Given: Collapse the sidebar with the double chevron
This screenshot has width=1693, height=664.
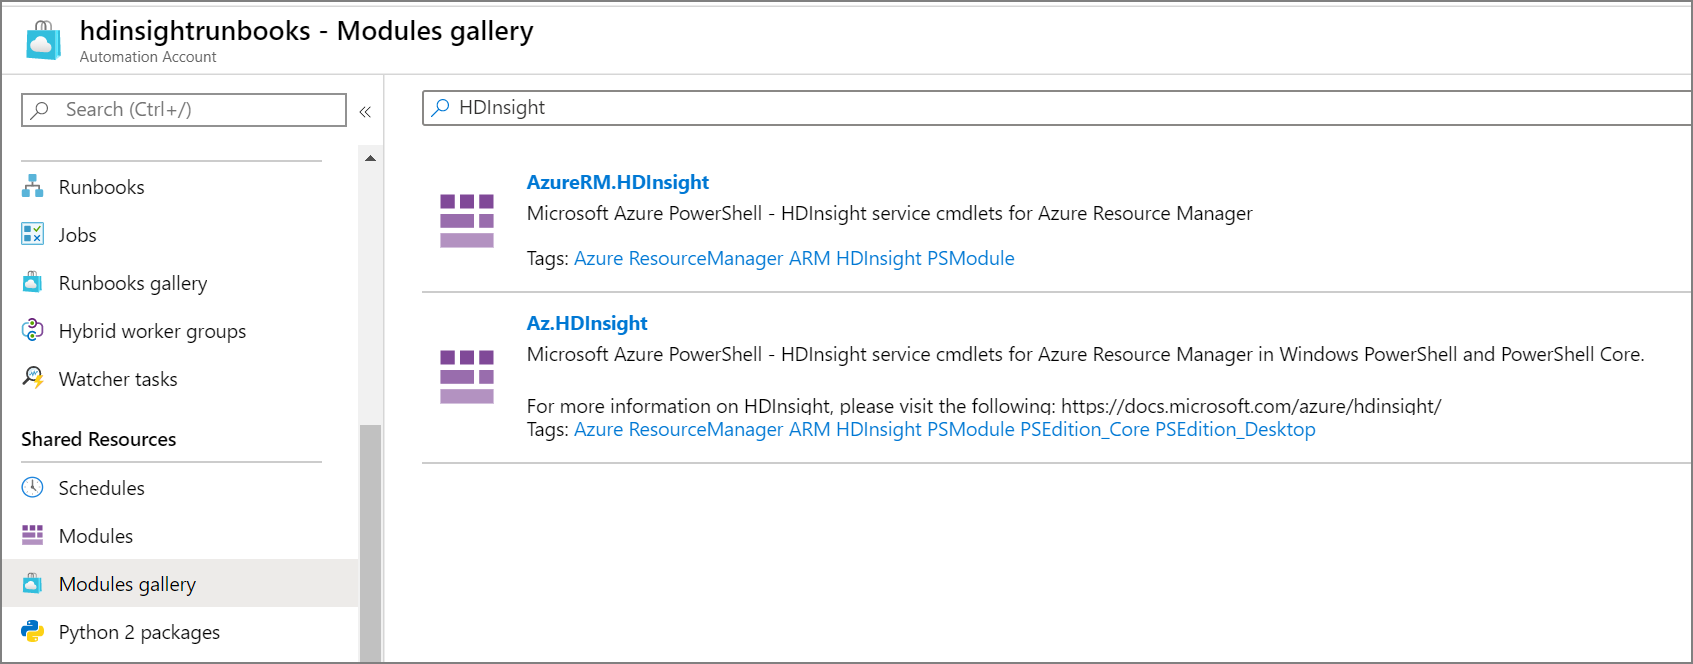Looking at the screenshot, I should [365, 111].
